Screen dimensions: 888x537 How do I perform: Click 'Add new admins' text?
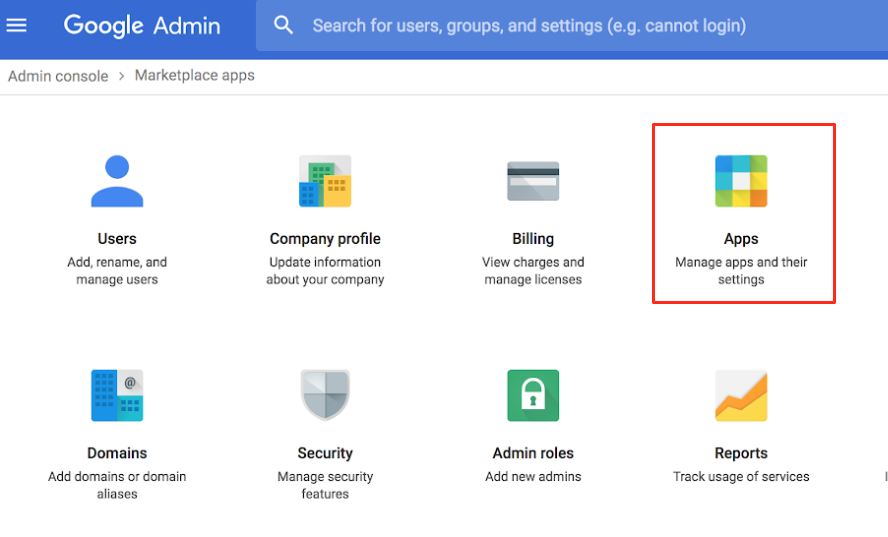tap(533, 477)
